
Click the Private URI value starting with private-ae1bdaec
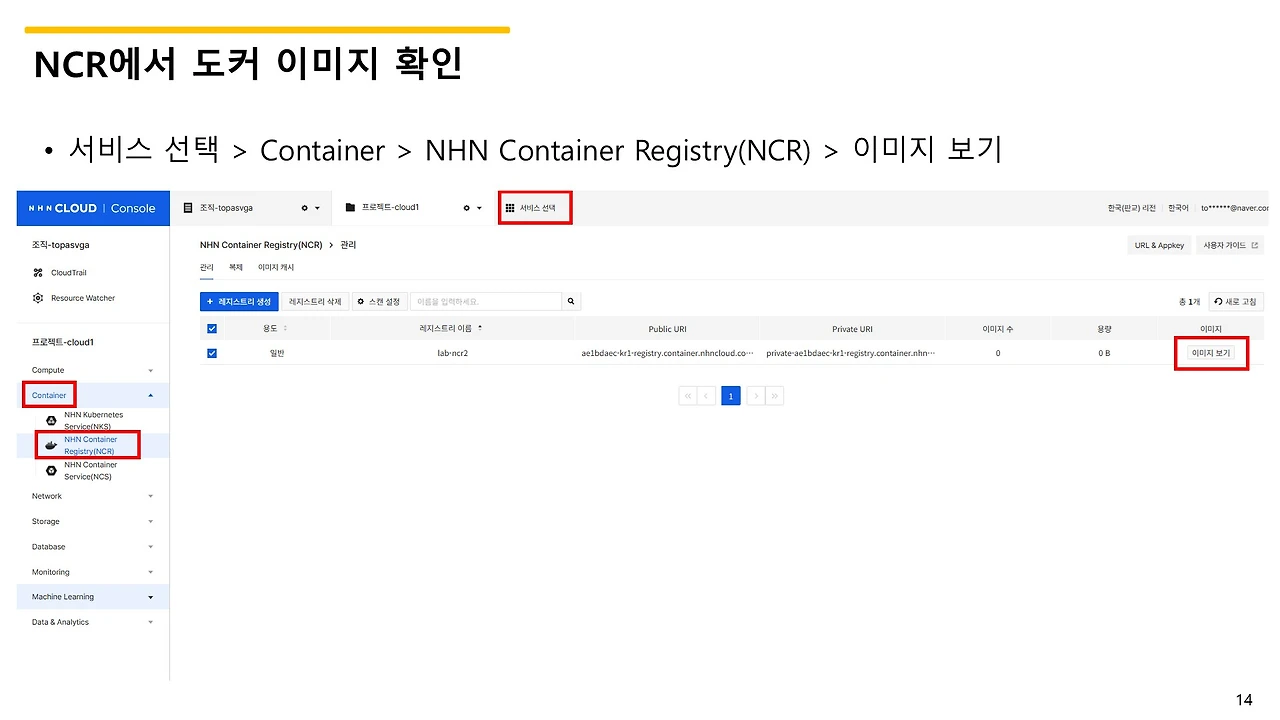coord(851,353)
